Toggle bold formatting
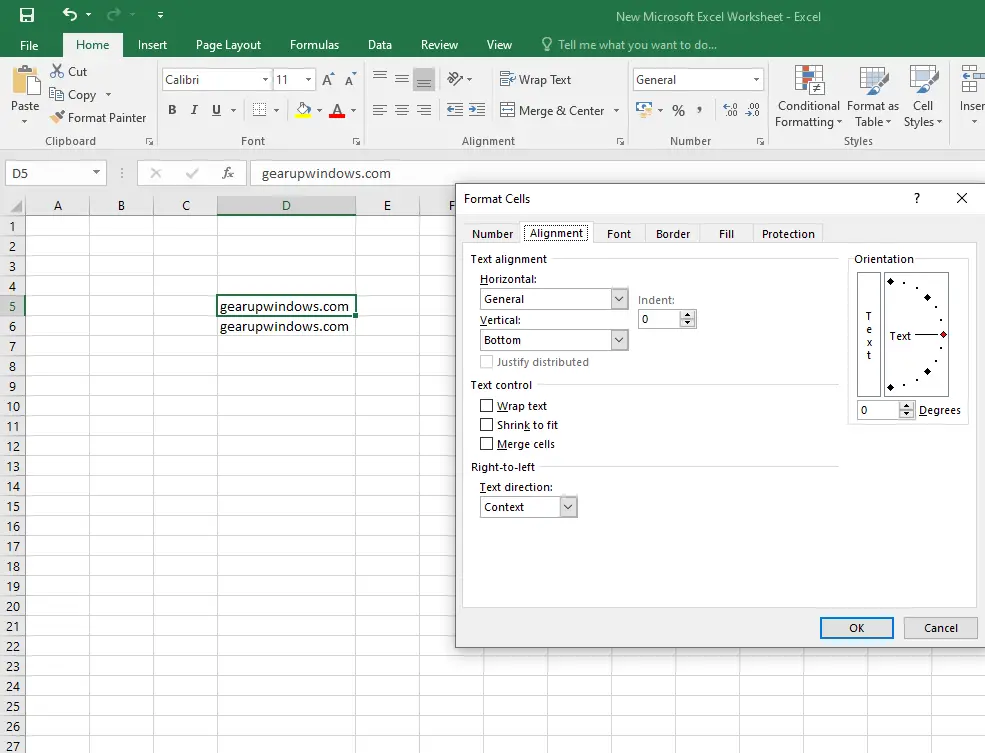This screenshot has width=985, height=753. point(172,111)
